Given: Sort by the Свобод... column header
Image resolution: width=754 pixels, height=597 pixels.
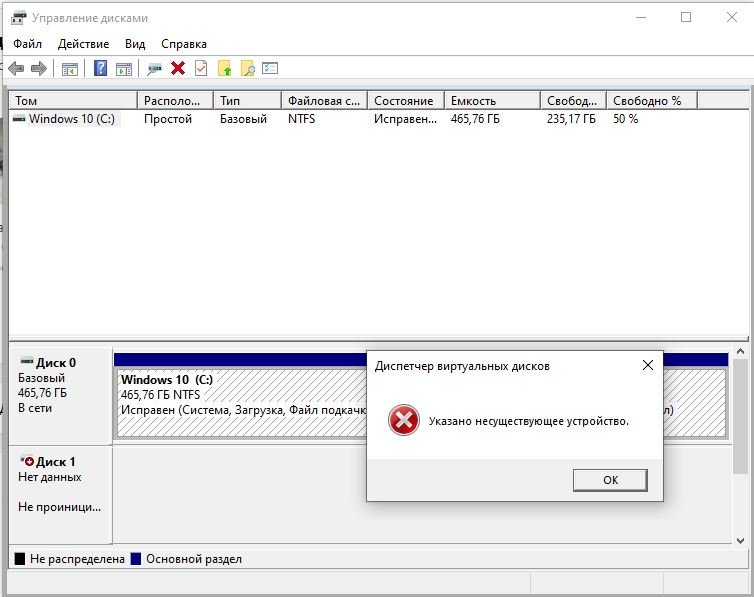Looking at the screenshot, I should 573,100.
